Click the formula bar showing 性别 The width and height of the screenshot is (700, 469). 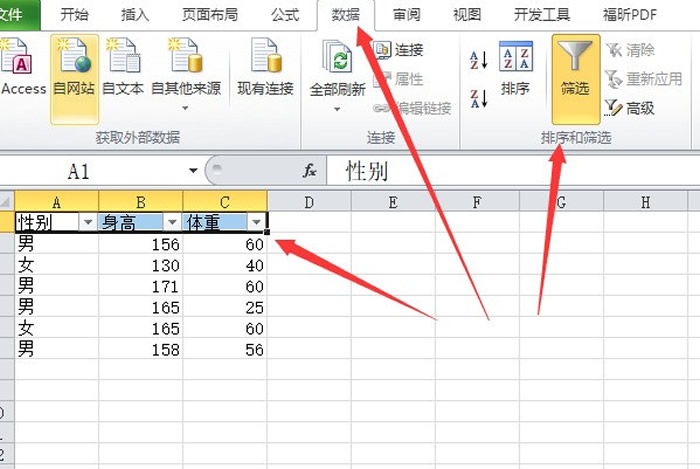tap(513, 170)
